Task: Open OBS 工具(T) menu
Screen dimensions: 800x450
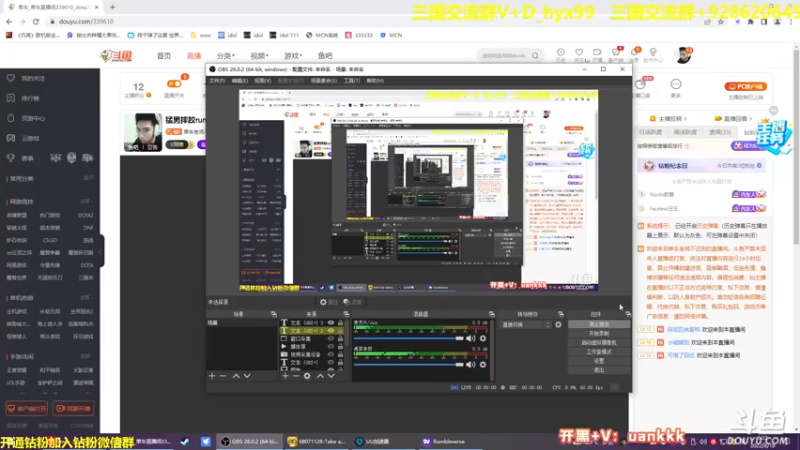Action: (x=352, y=81)
